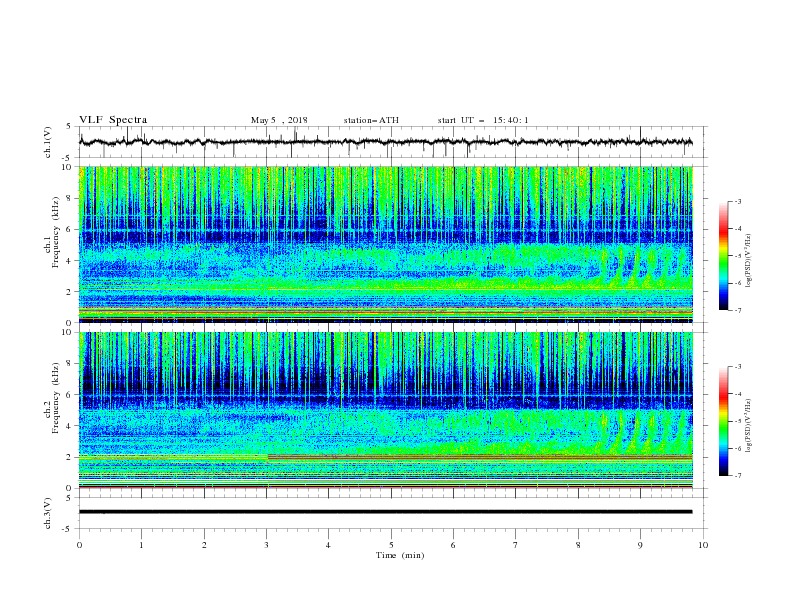Click time axis tick label "7"
The image size is (792, 612).
click(516, 545)
